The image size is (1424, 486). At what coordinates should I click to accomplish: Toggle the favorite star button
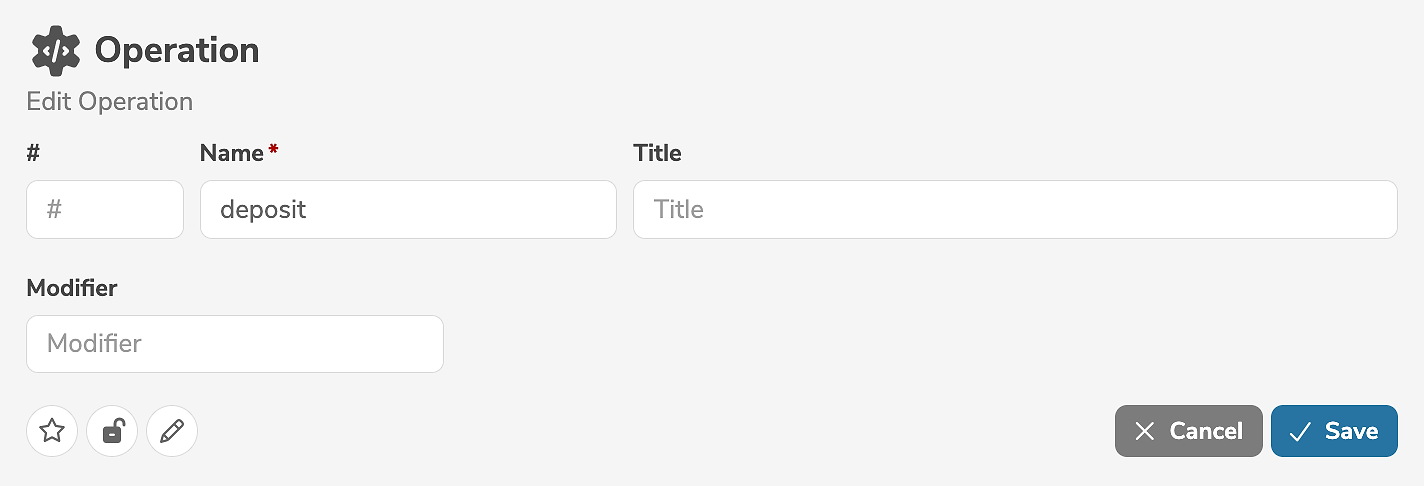pos(52,431)
